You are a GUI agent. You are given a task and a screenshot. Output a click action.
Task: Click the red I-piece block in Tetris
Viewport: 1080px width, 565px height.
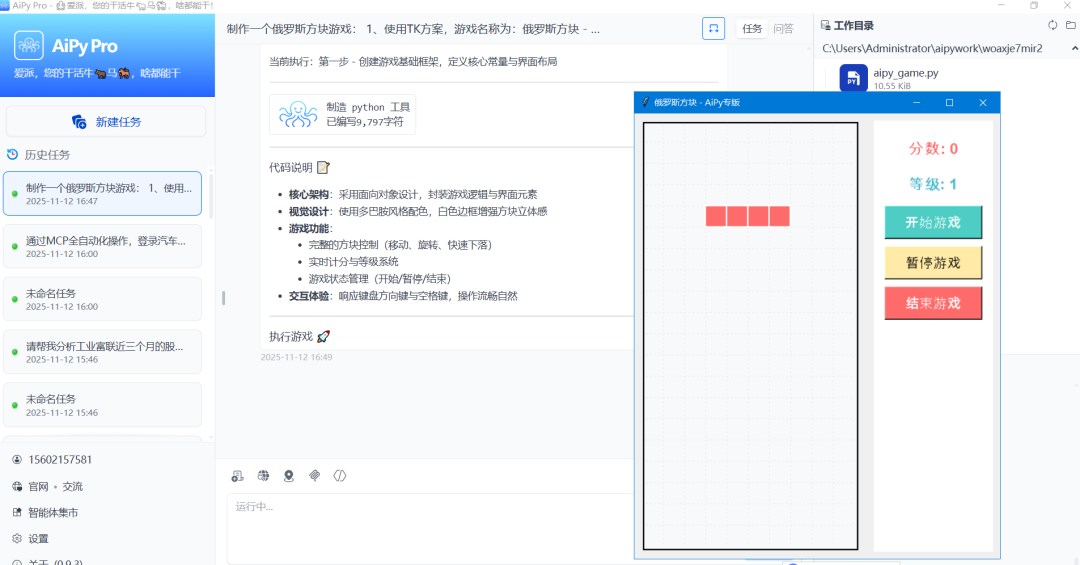pyautogui.click(x=747, y=216)
